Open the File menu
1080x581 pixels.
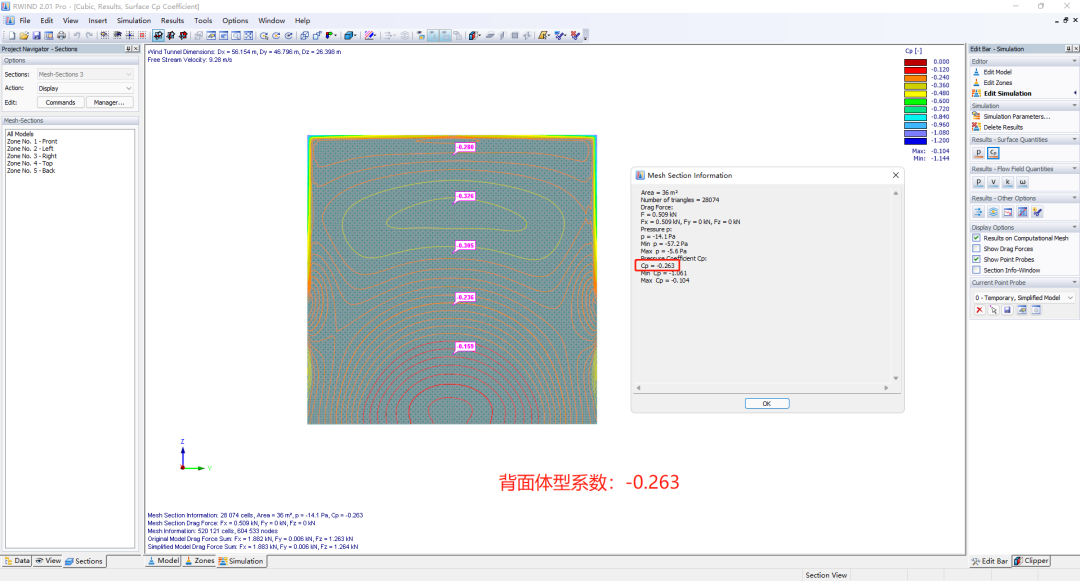pos(25,21)
